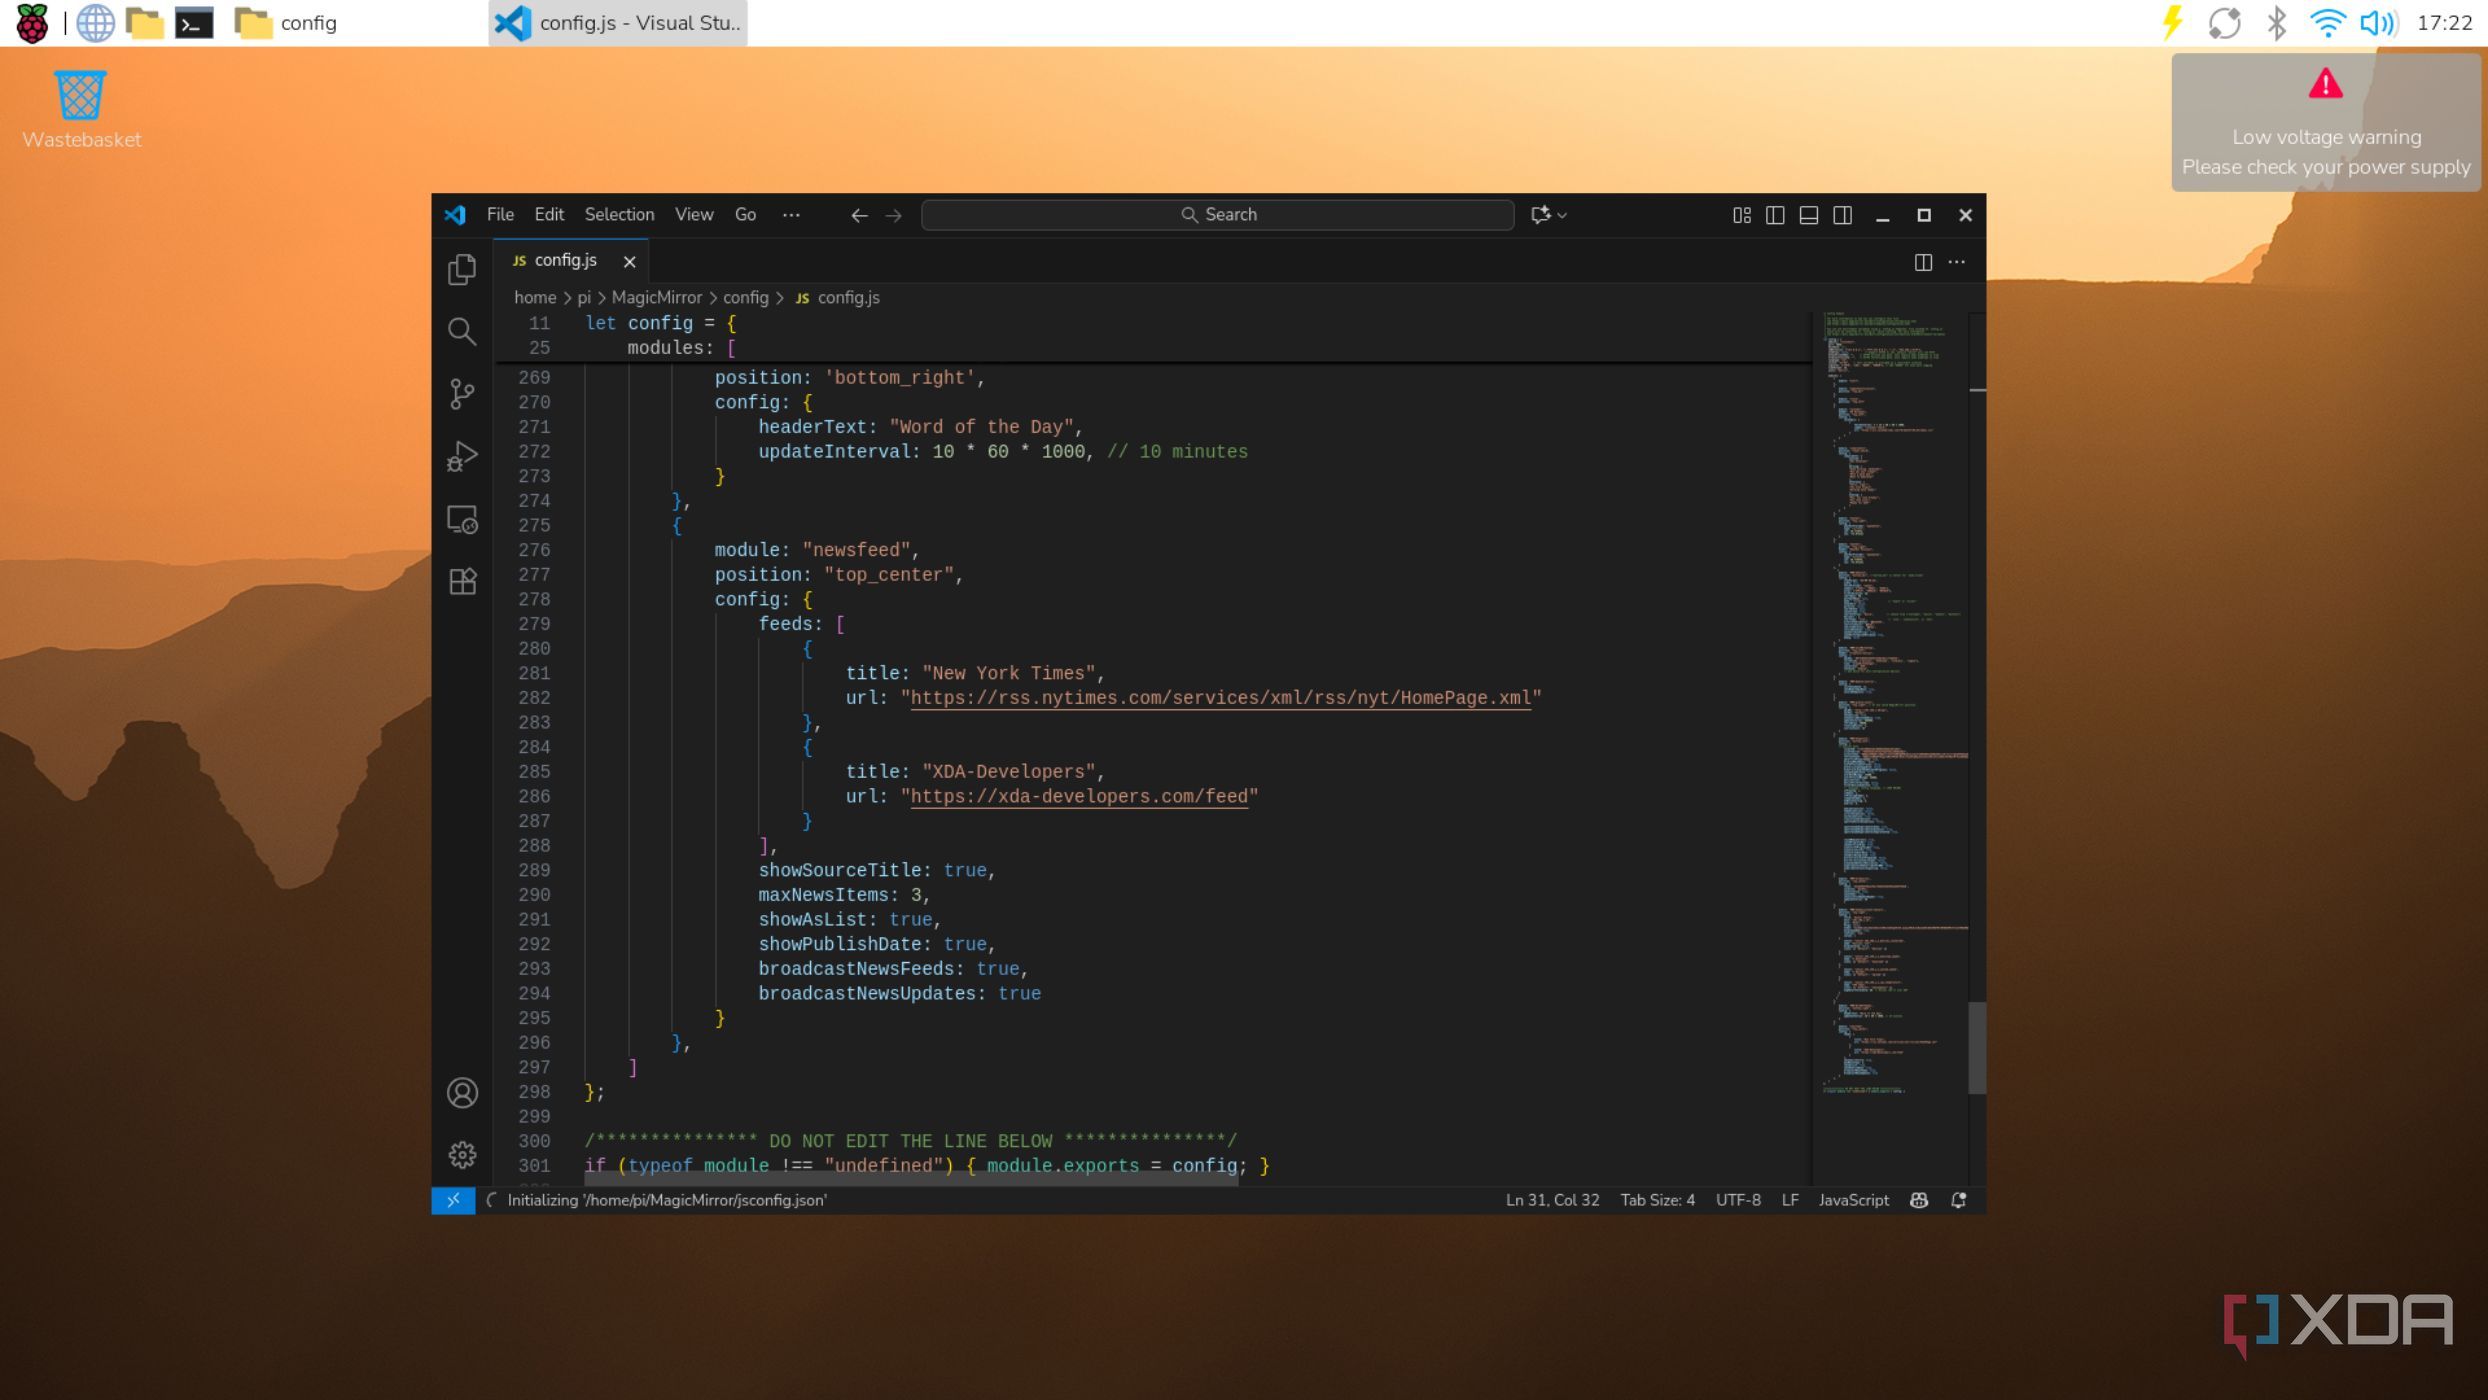Open the Edit menu
This screenshot has width=2488, height=1400.
click(549, 215)
